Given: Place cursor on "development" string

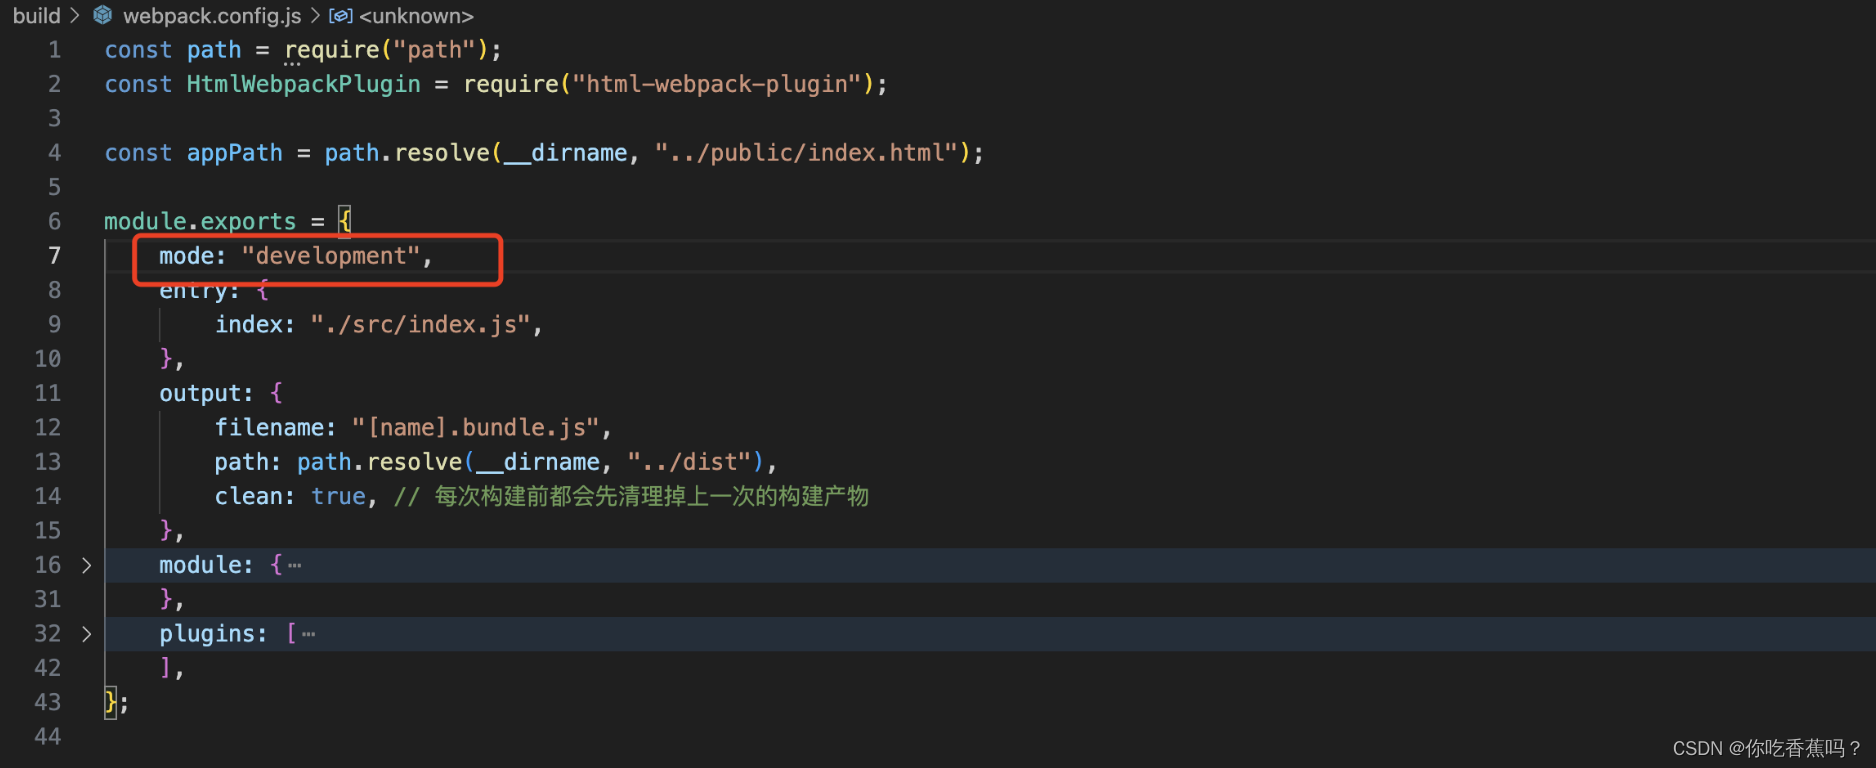Looking at the screenshot, I should click(x=331, y=256).
